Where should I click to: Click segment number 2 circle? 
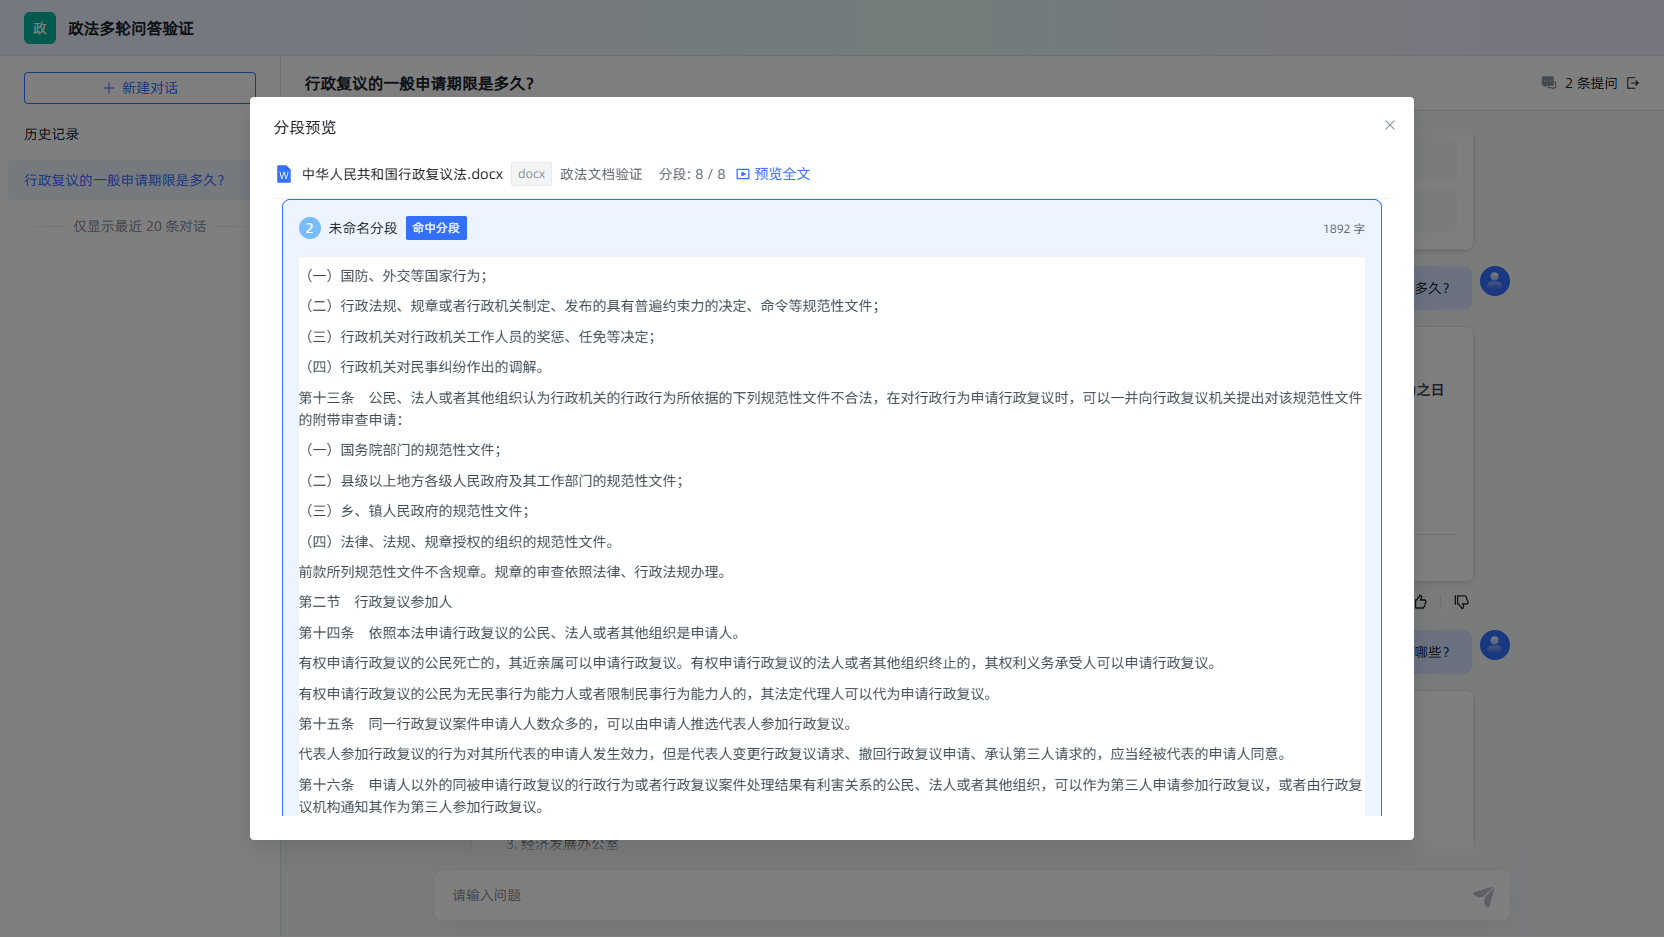(309, 228)
